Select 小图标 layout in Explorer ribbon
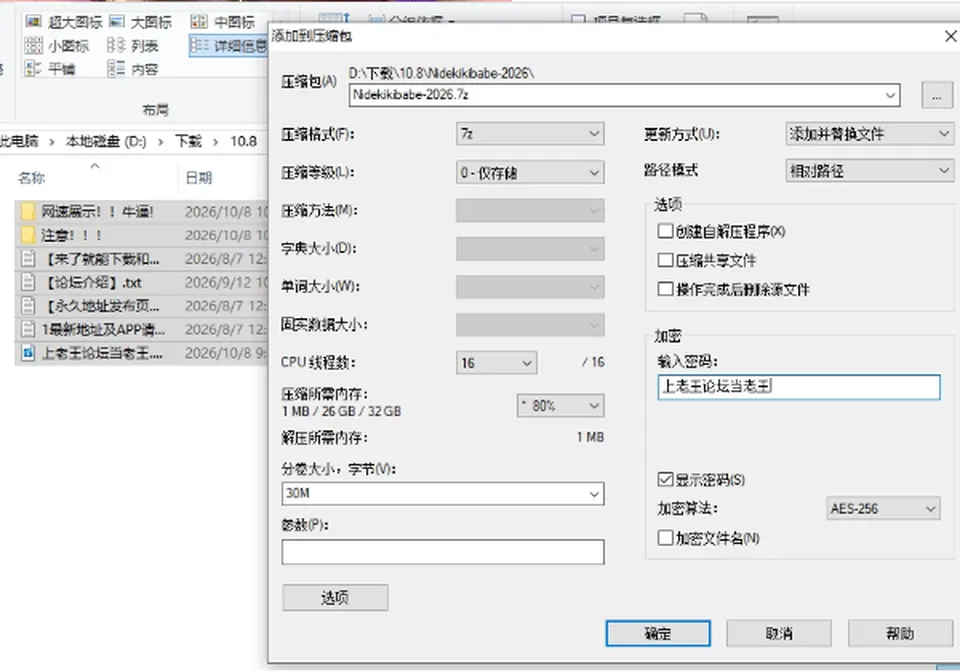This screenshot has height=672, width=960. [57, 45]
